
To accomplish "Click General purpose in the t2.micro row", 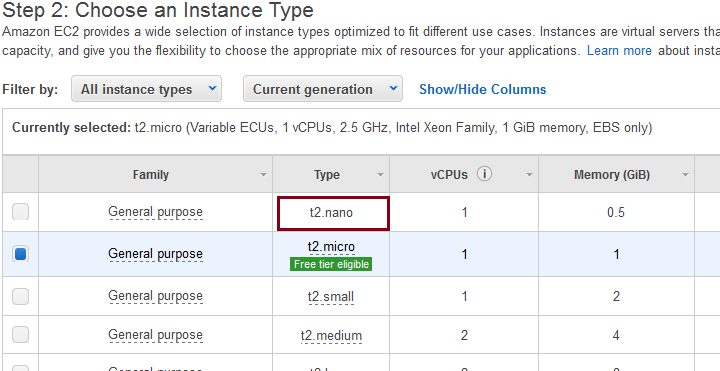I will 155,254.
